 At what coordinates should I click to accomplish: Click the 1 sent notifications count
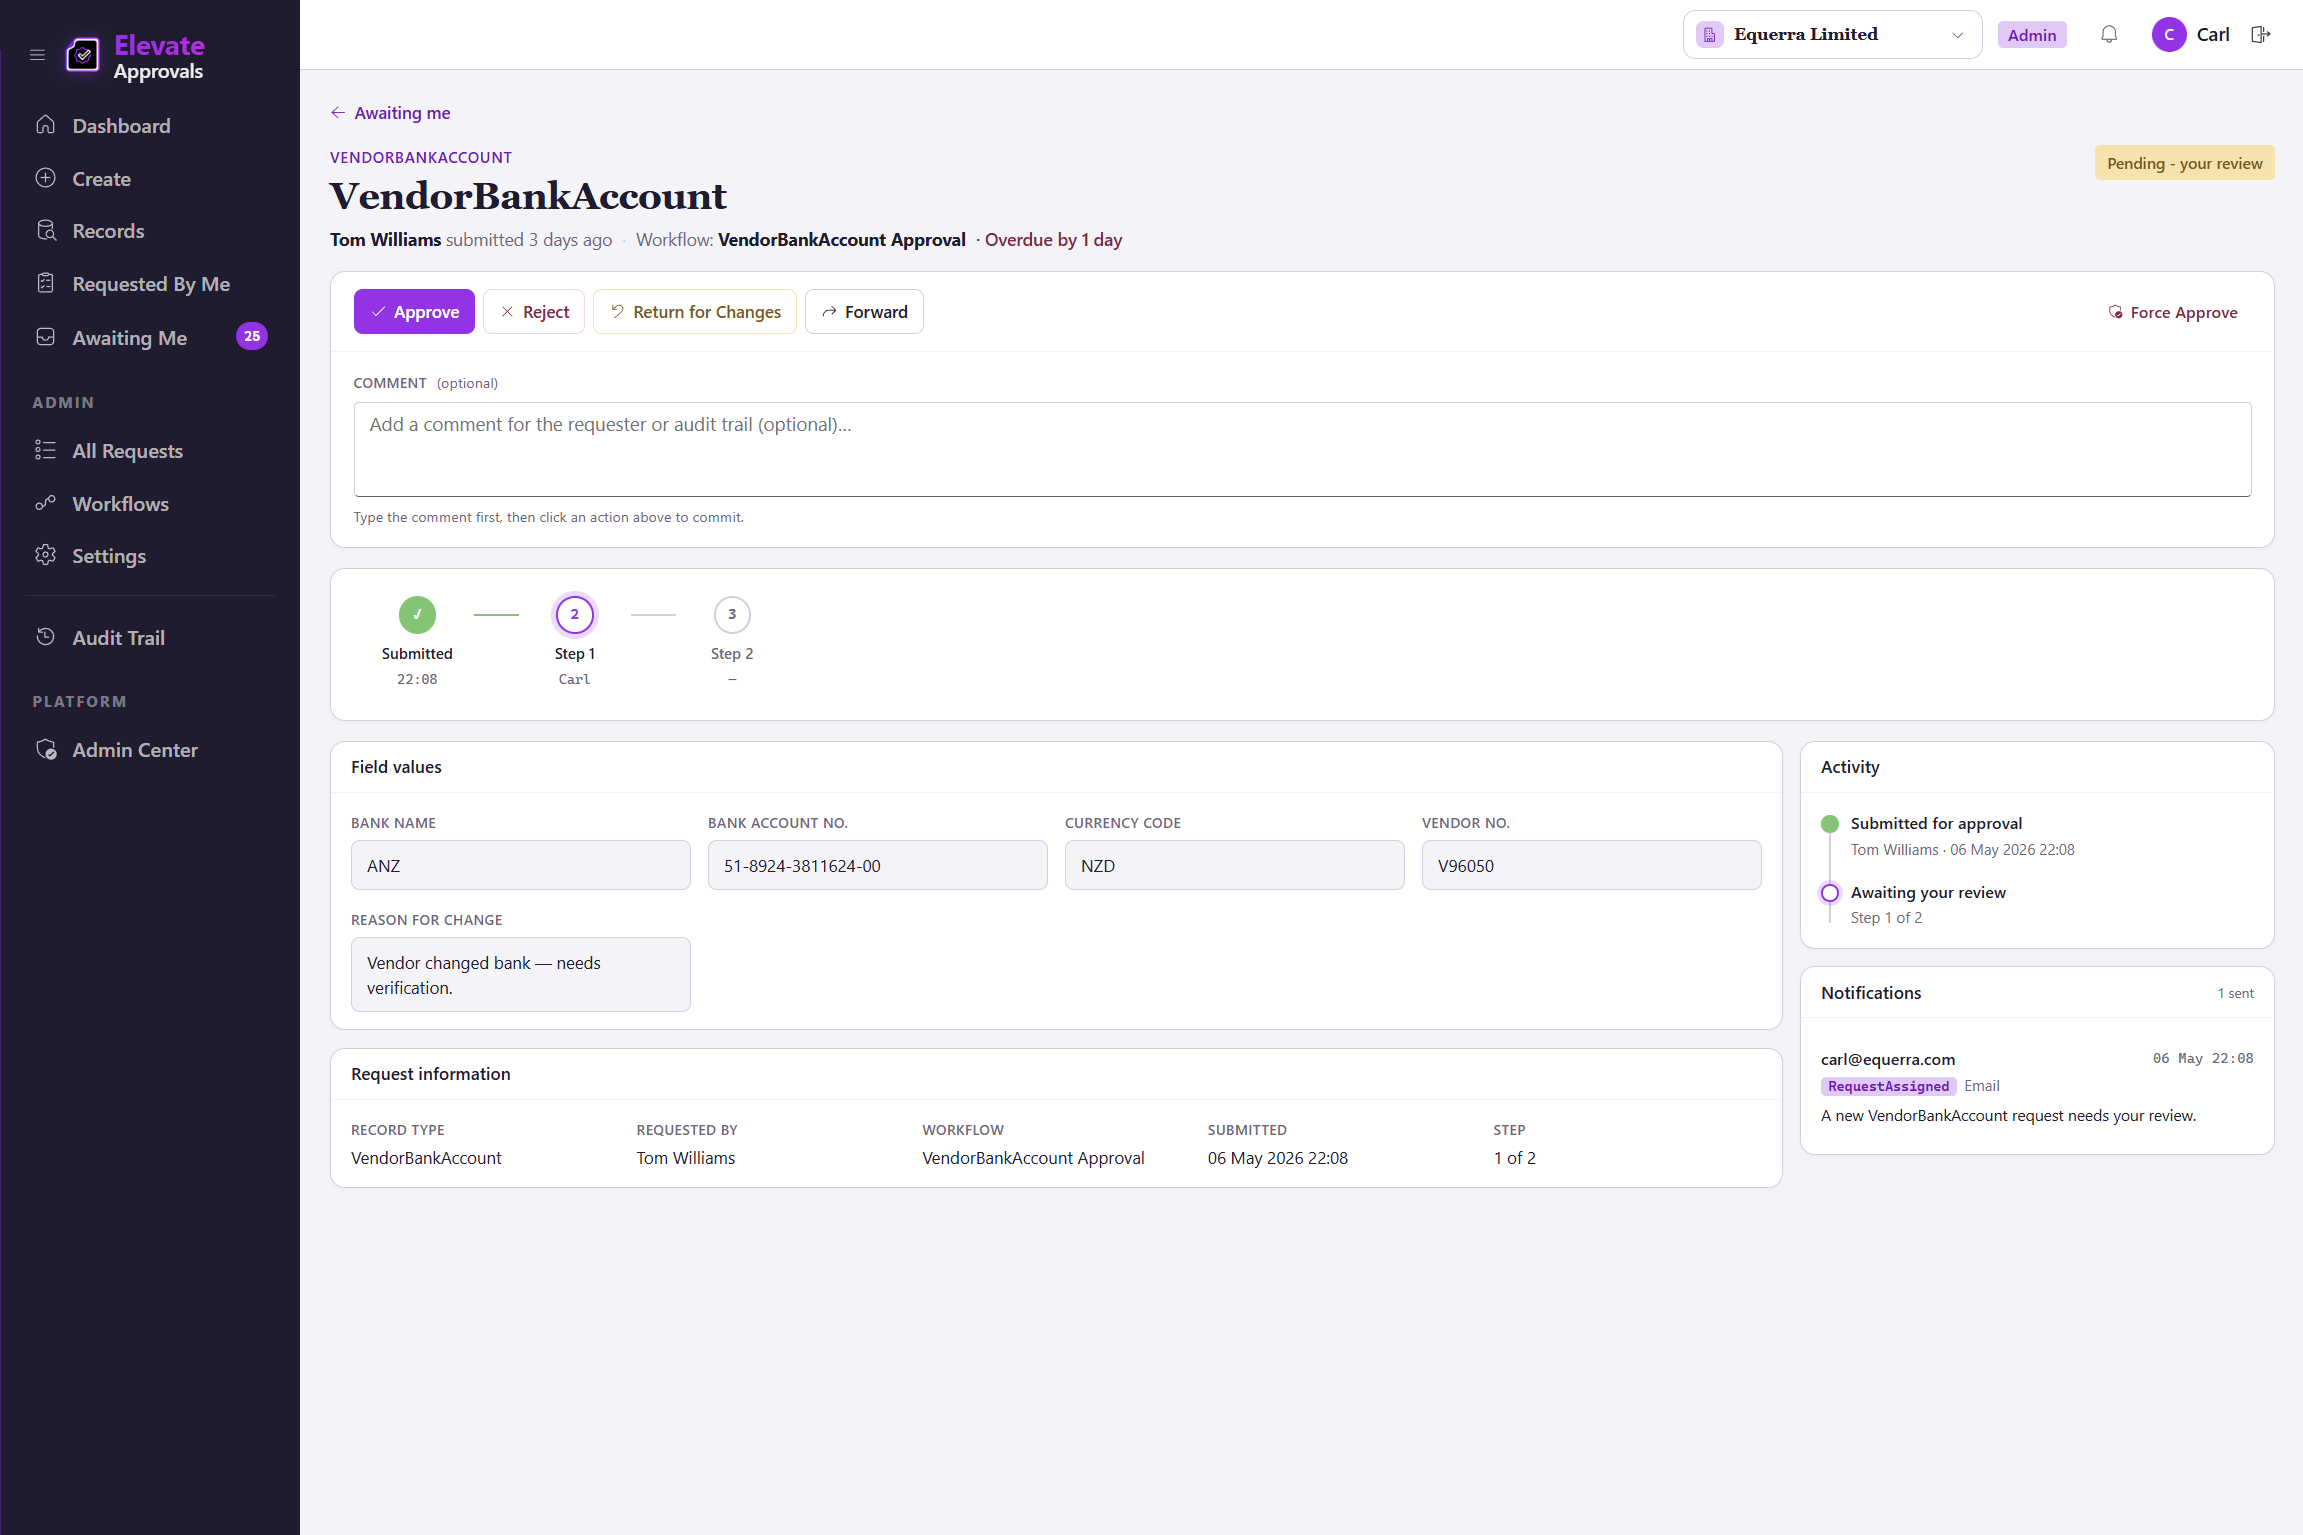[2236, 993]
